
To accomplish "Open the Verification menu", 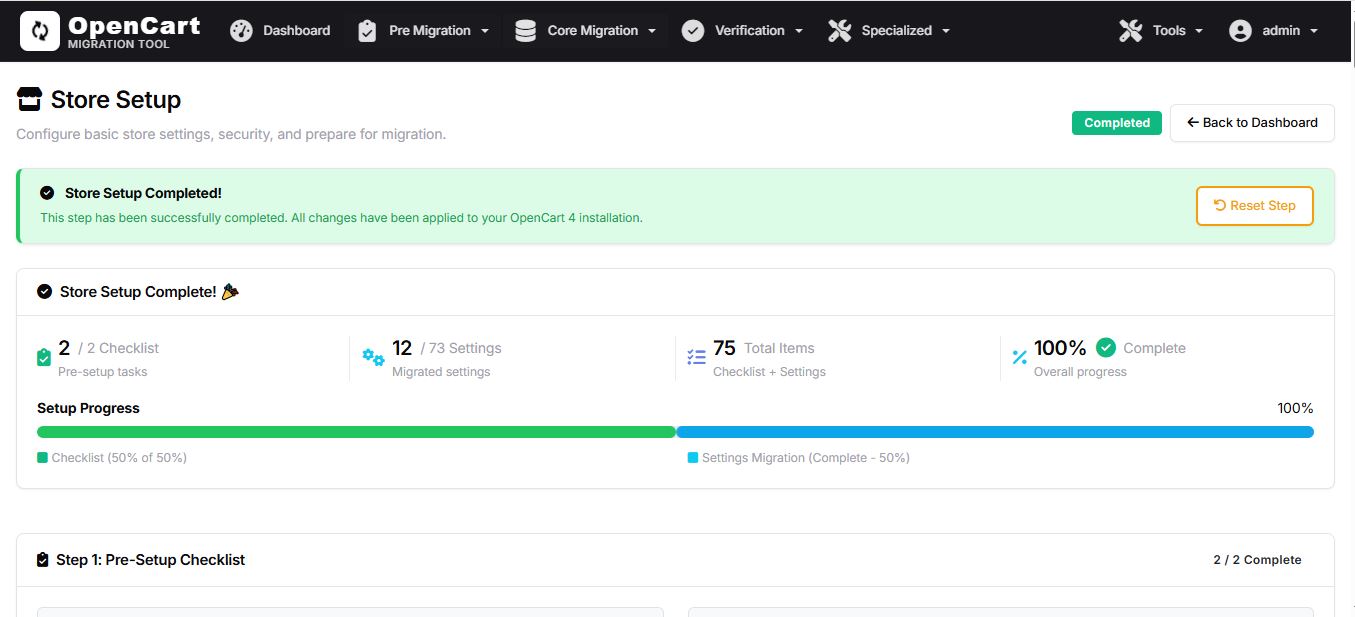I will 750,31.
